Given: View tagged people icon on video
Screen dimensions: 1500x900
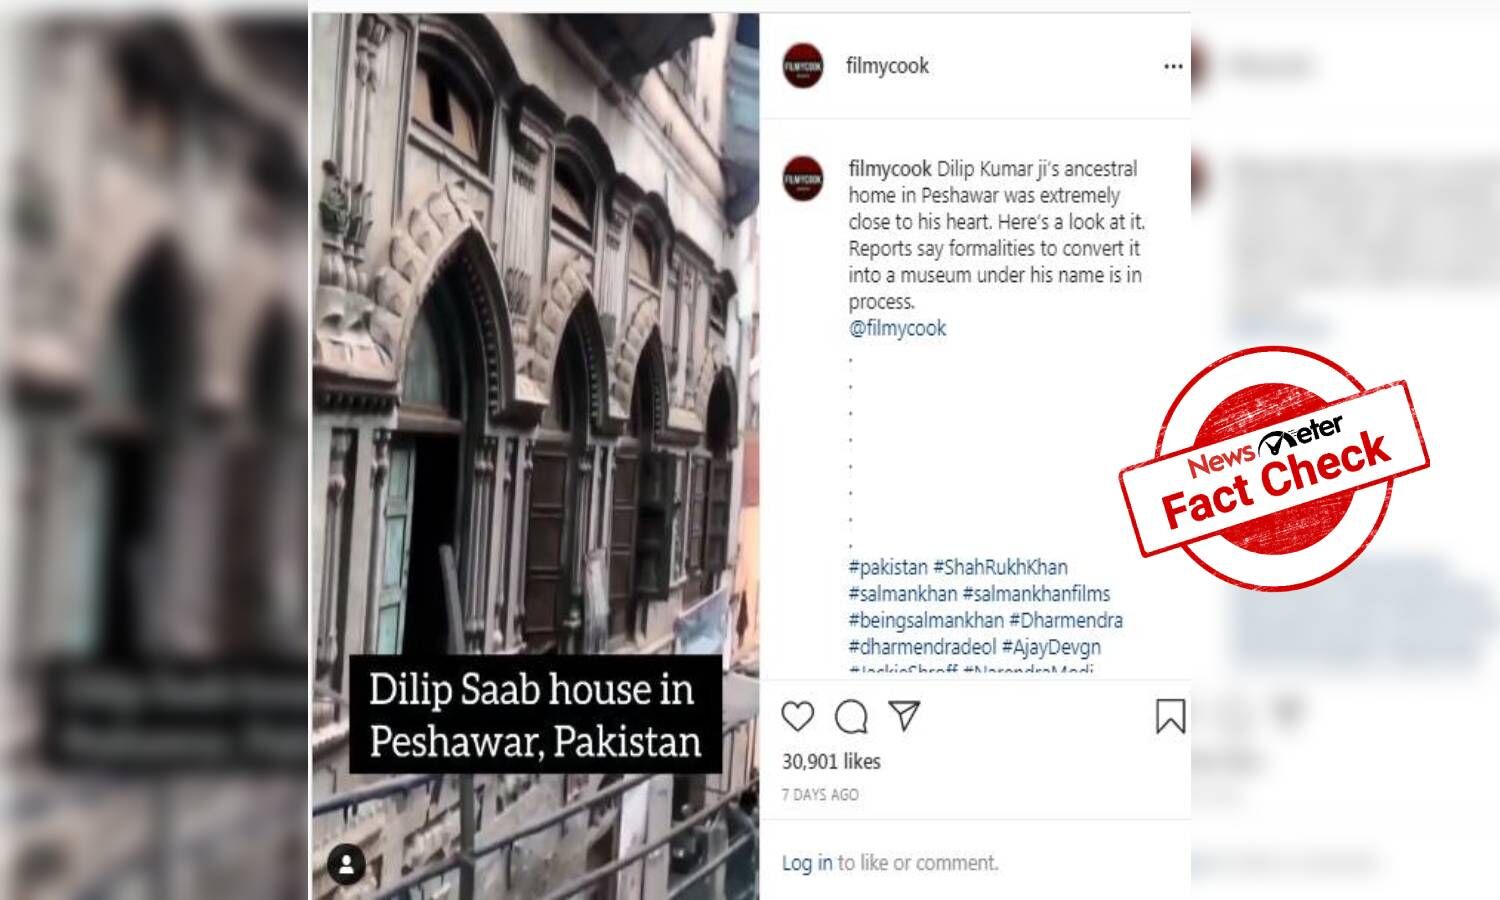Looking at the screenshot, I should (347, 864).
